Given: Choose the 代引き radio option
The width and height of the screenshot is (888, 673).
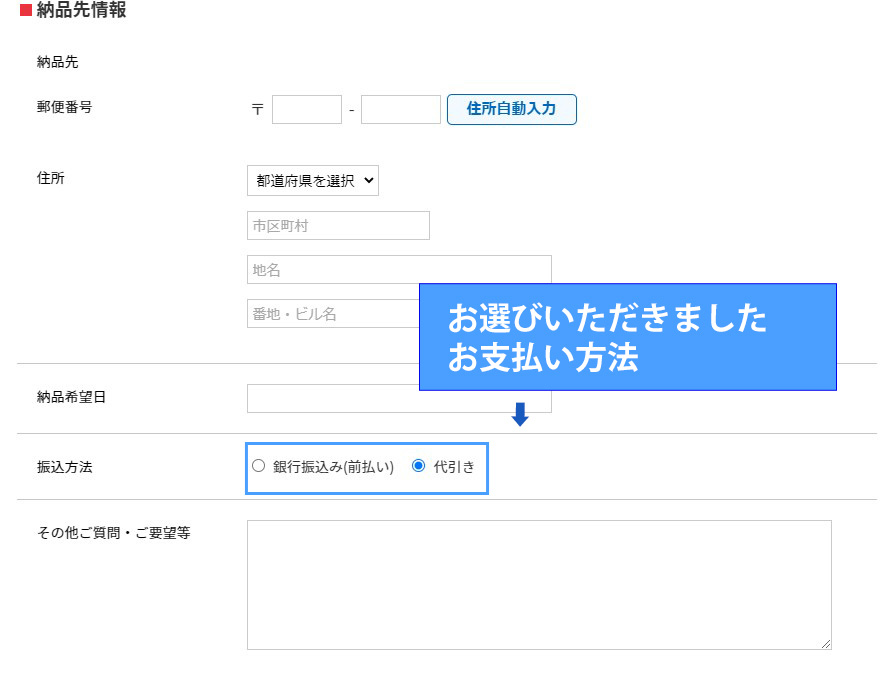Looking at the screenshot, I should click(419, 466).
